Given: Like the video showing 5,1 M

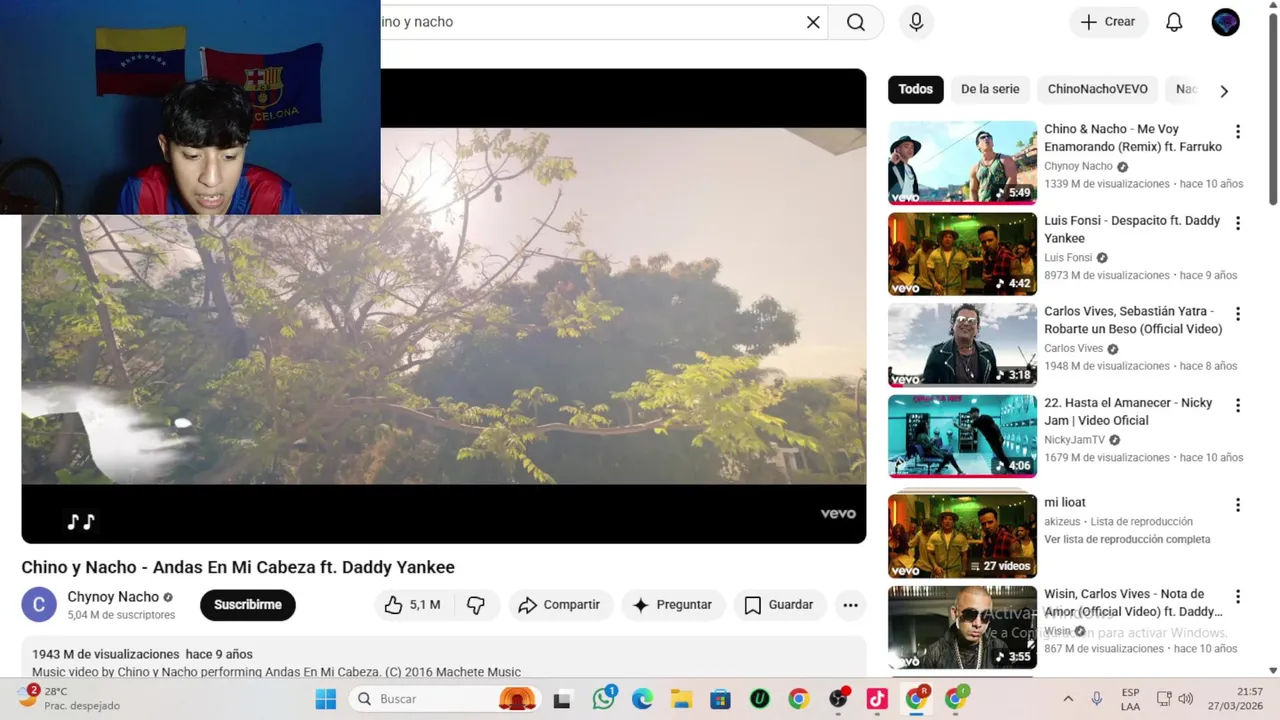Looking at the screenshot, I should [413, 605].
